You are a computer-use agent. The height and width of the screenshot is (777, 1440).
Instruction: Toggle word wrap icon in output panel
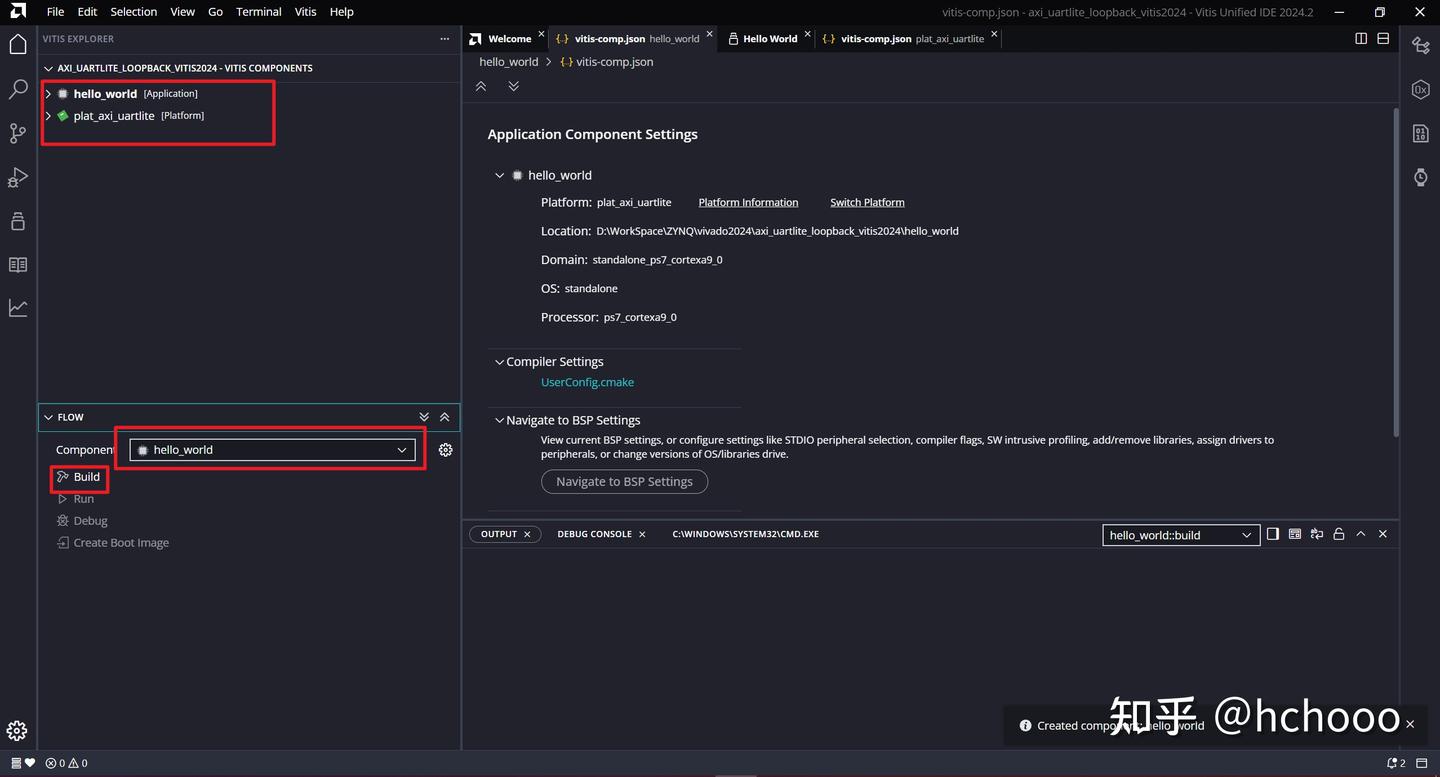pos(1317,534)
